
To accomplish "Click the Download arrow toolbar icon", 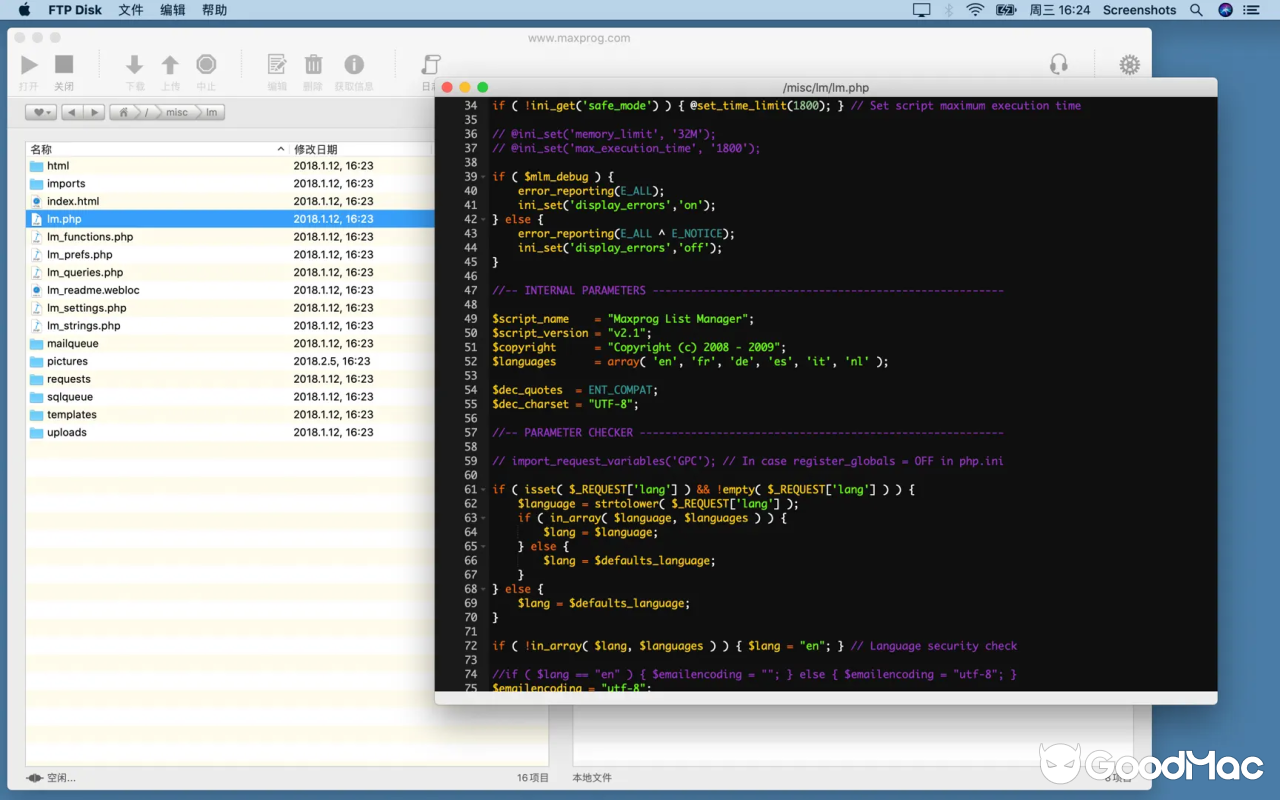I will pyautogui.click(x=134, y=65).
